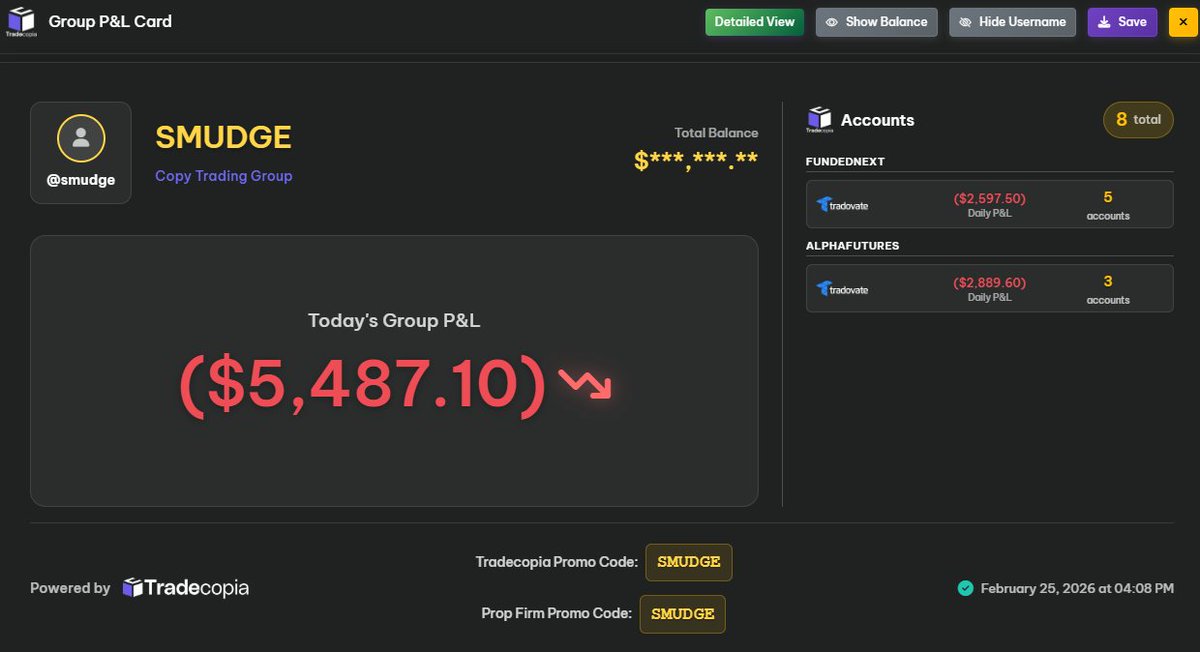
Task: Click the Tradecopia logo in the header
Action: (21, 21)
